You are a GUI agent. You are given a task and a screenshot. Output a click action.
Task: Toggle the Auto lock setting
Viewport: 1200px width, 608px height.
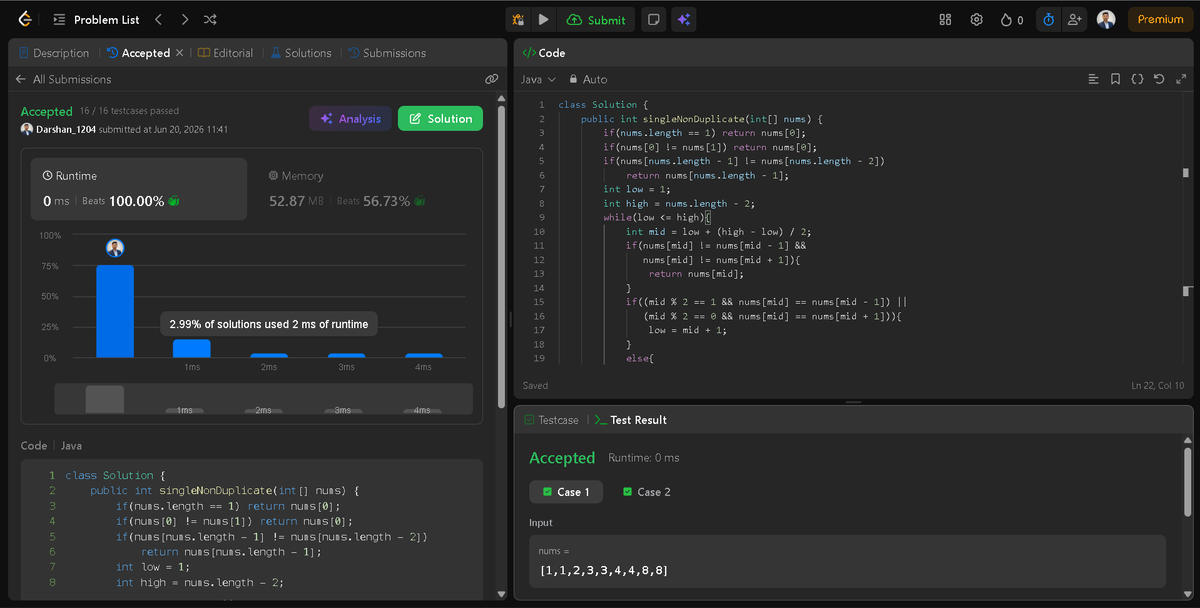click(x=588, y=79)
